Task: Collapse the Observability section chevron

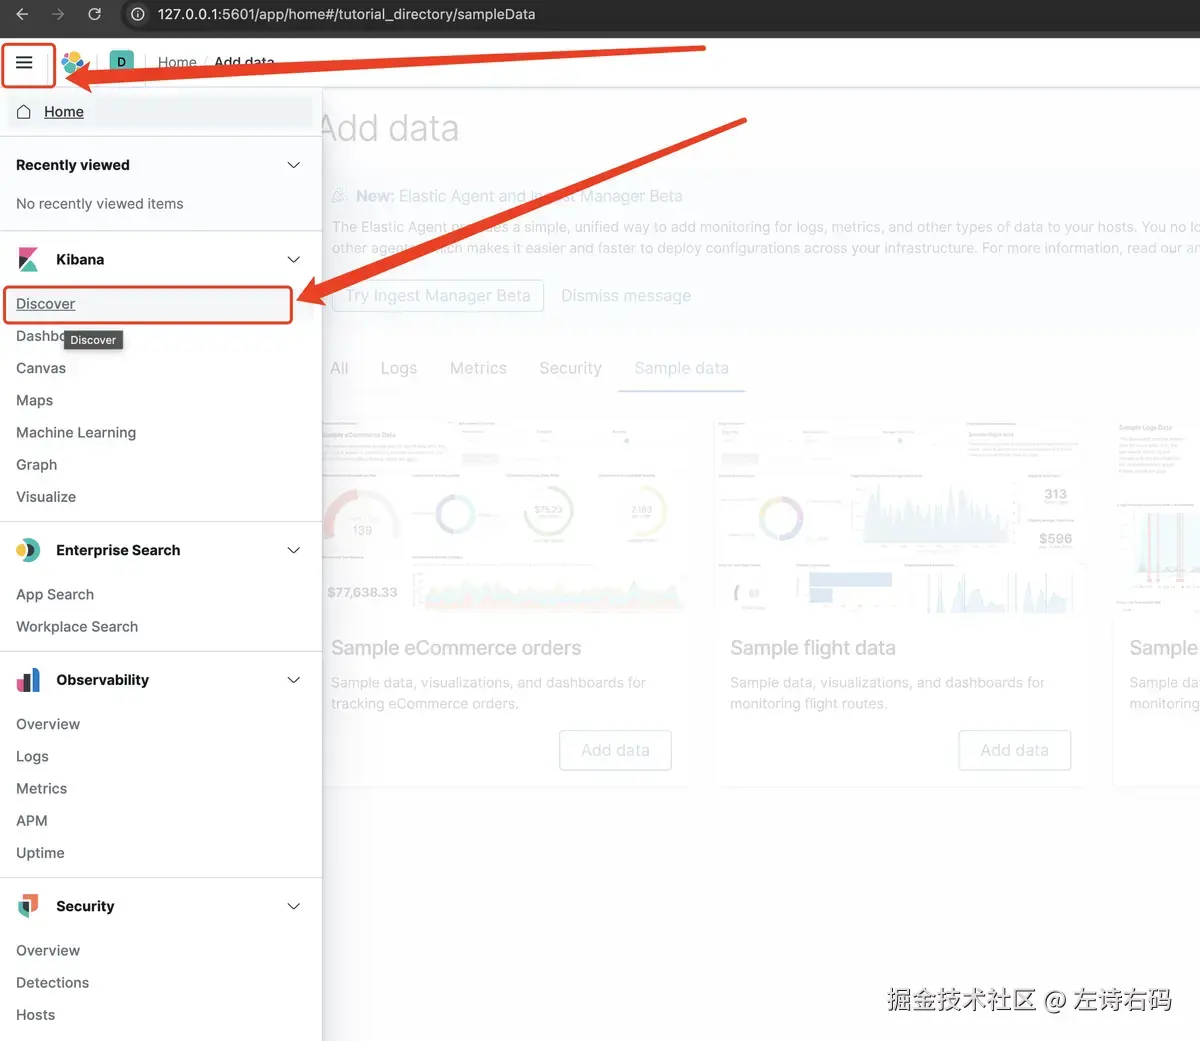Action: (294, 680)
